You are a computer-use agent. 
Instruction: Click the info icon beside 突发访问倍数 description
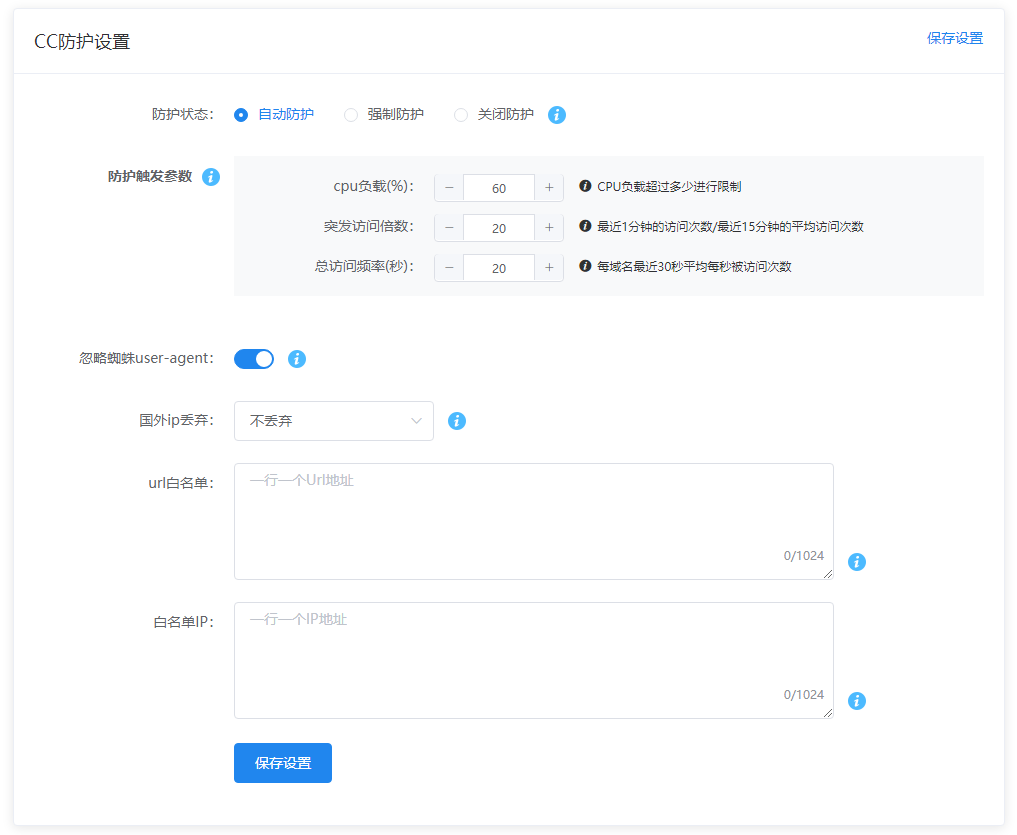coord(586,227)
